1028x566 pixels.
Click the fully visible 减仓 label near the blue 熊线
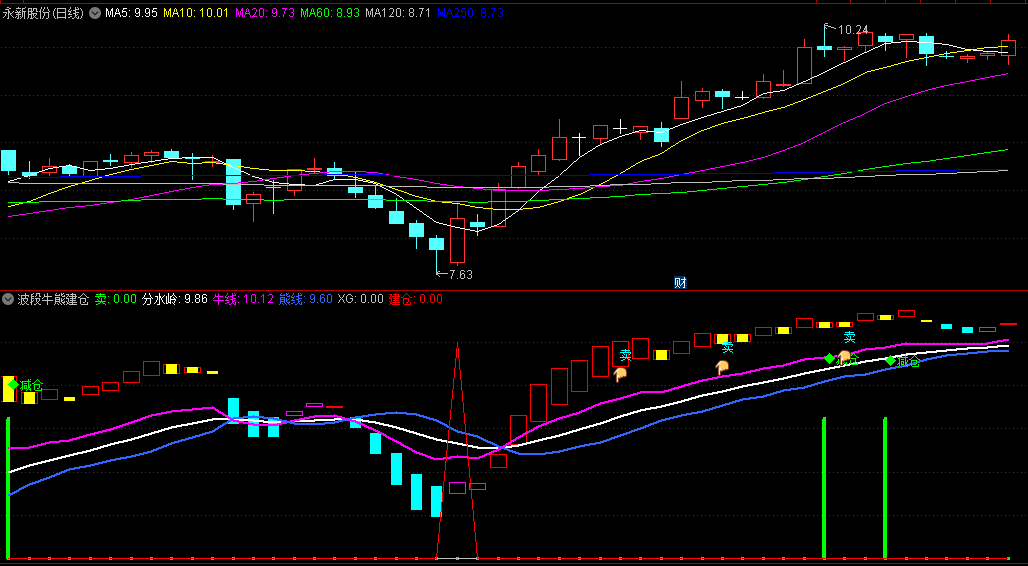908,361
